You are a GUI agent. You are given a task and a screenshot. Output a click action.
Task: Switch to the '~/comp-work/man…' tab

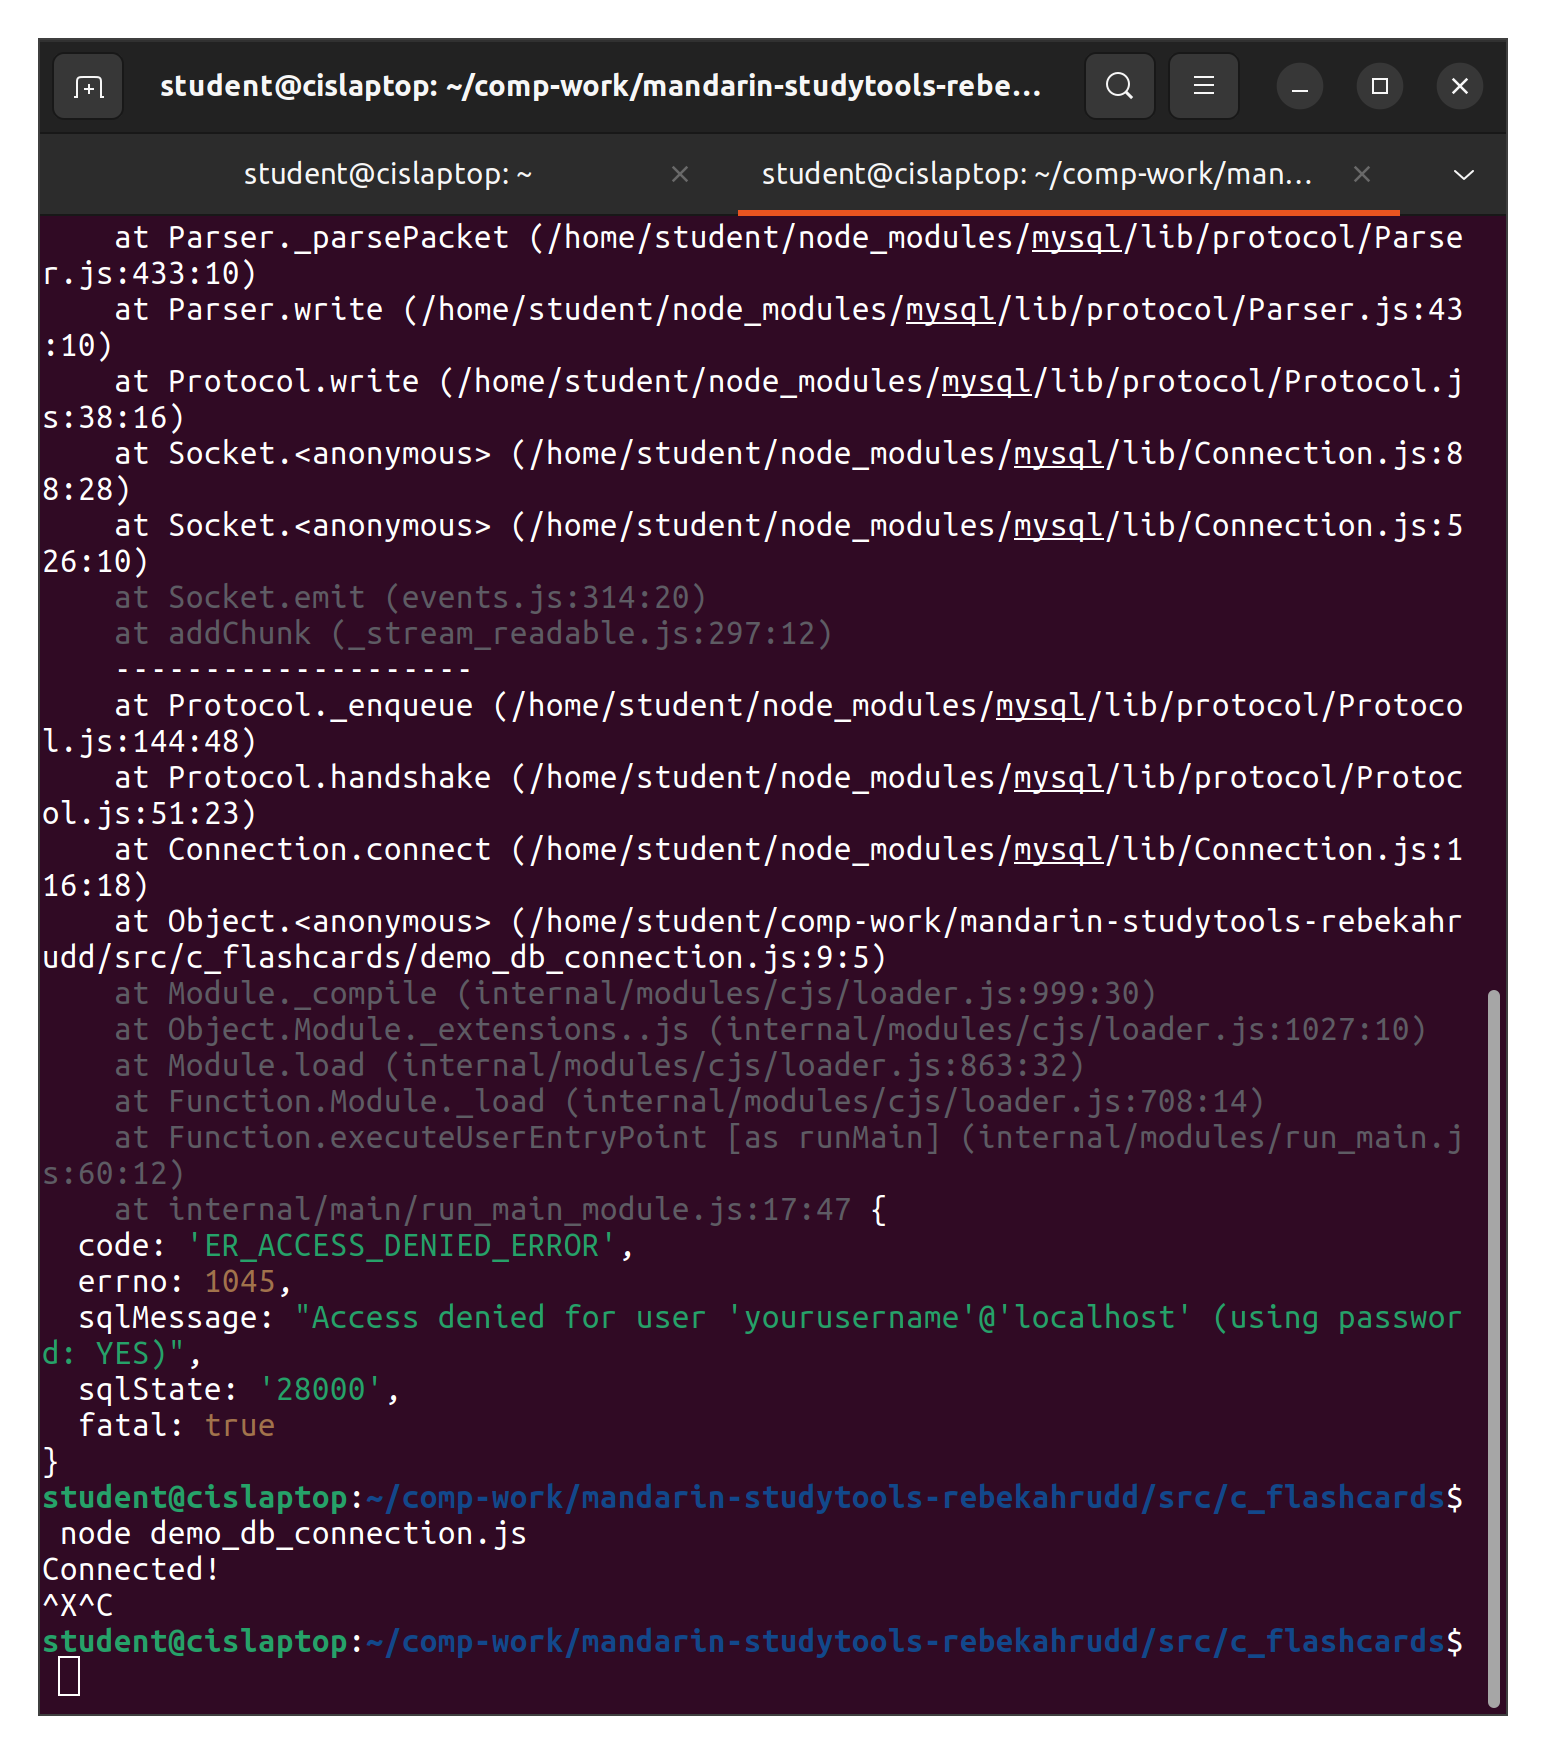[x=1037, y=175]
